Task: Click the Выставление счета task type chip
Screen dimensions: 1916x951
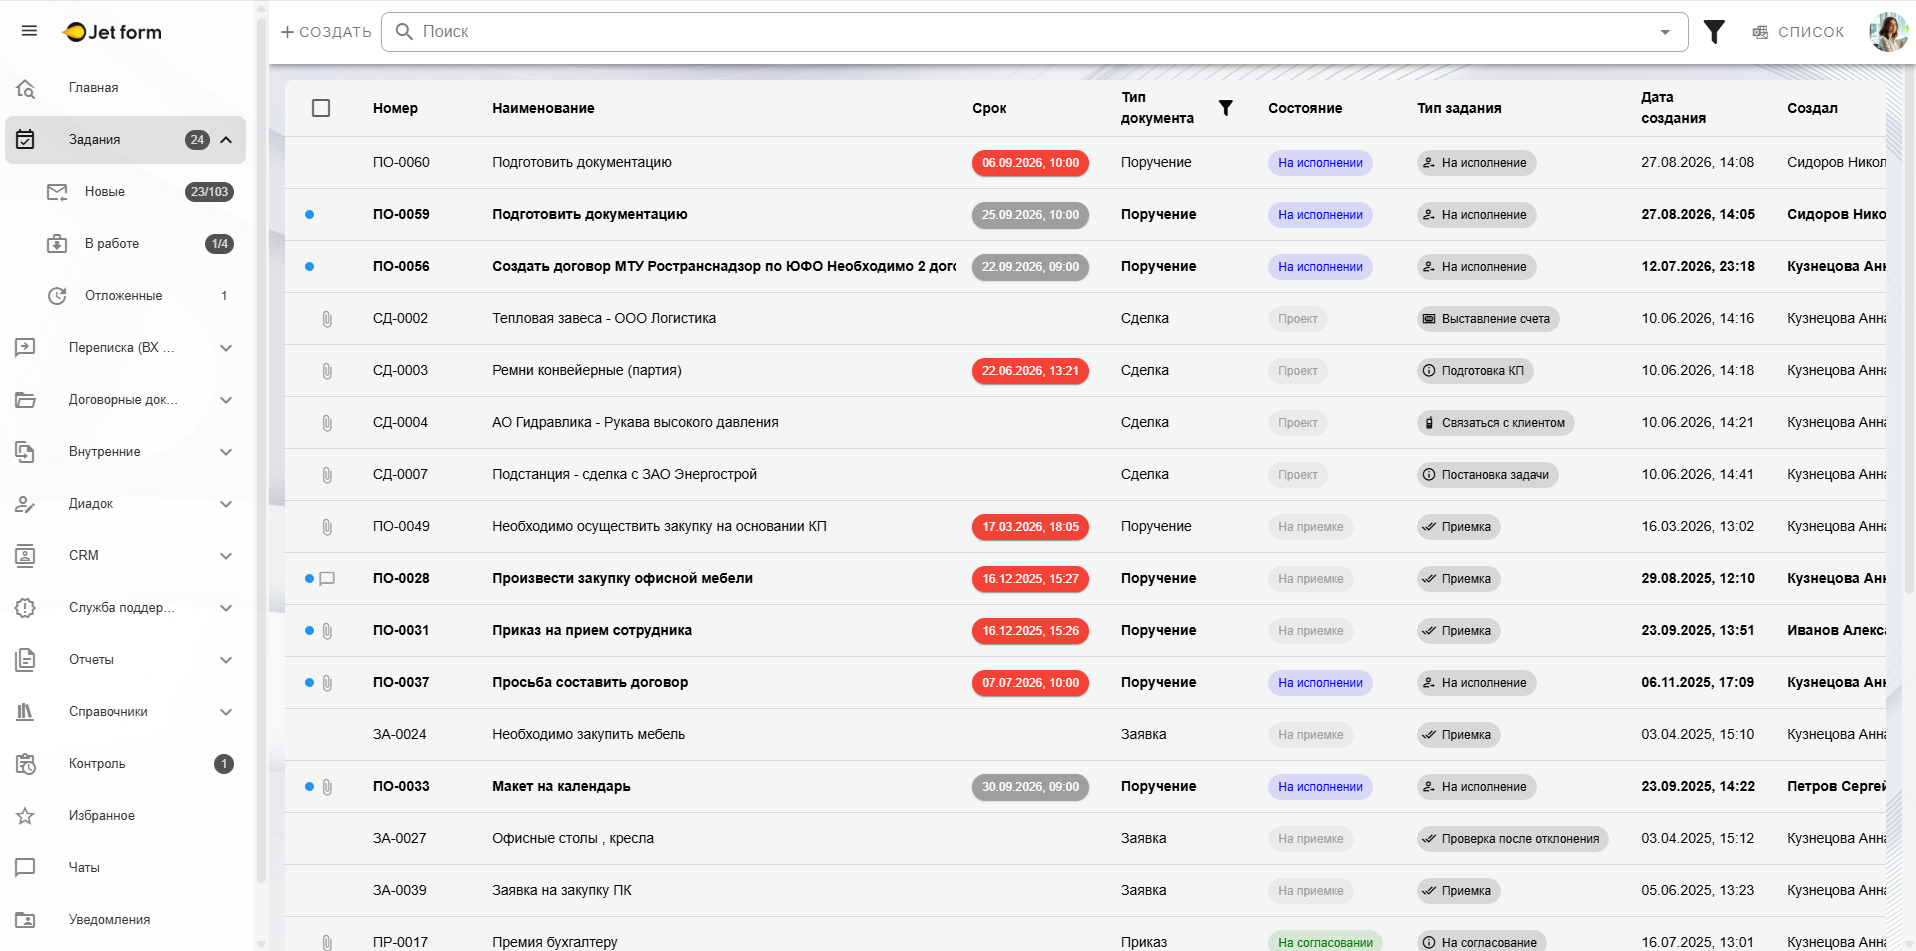Action: (x=1488, y=319)
